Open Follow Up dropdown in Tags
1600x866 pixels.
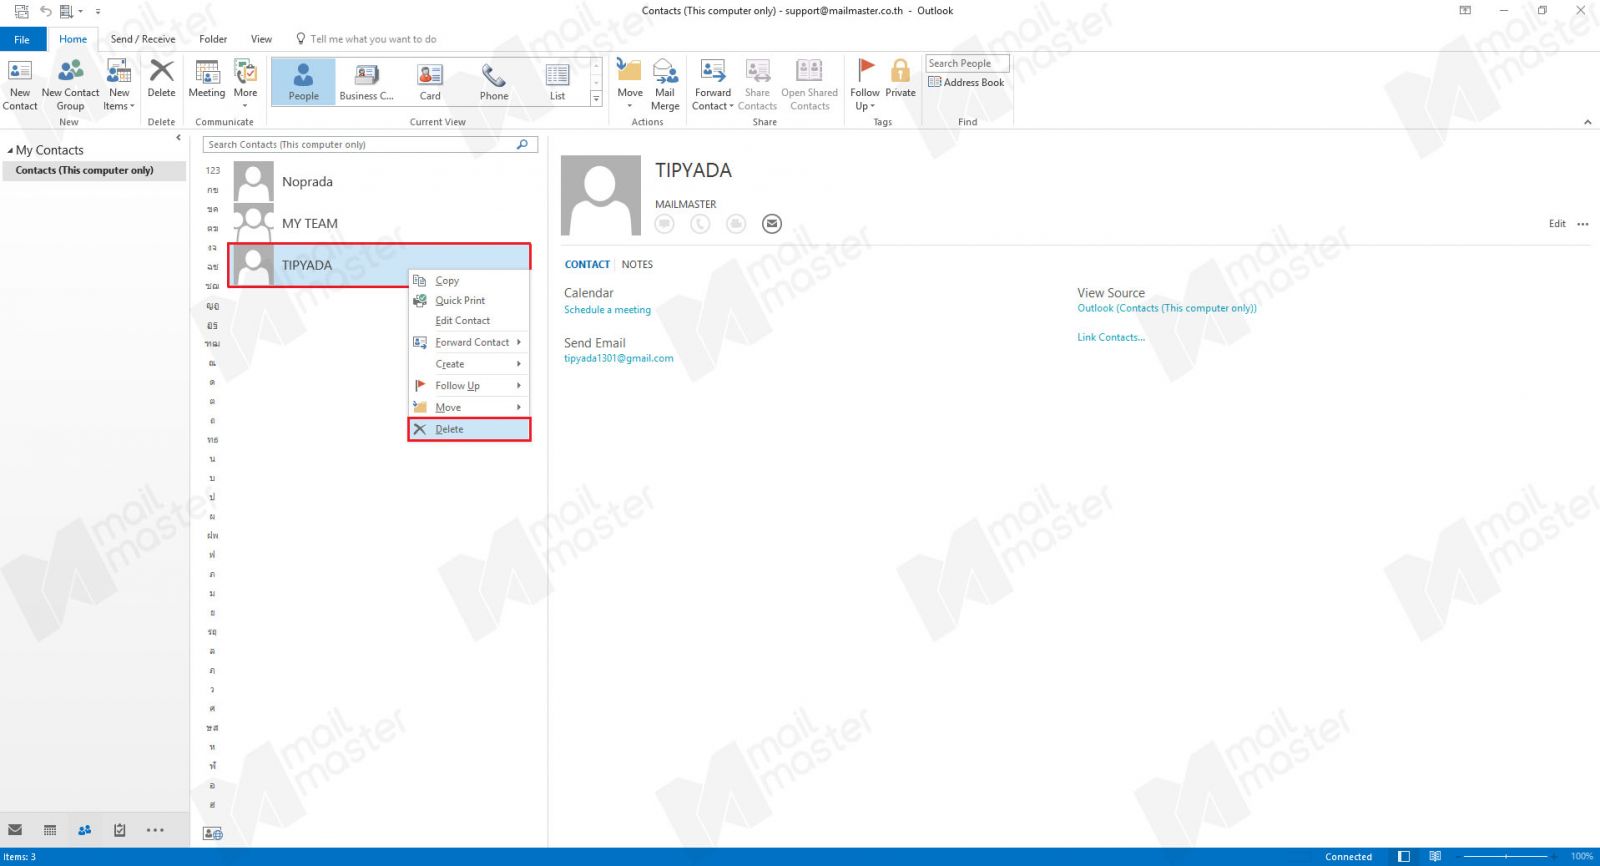click(x=865, y=84)
